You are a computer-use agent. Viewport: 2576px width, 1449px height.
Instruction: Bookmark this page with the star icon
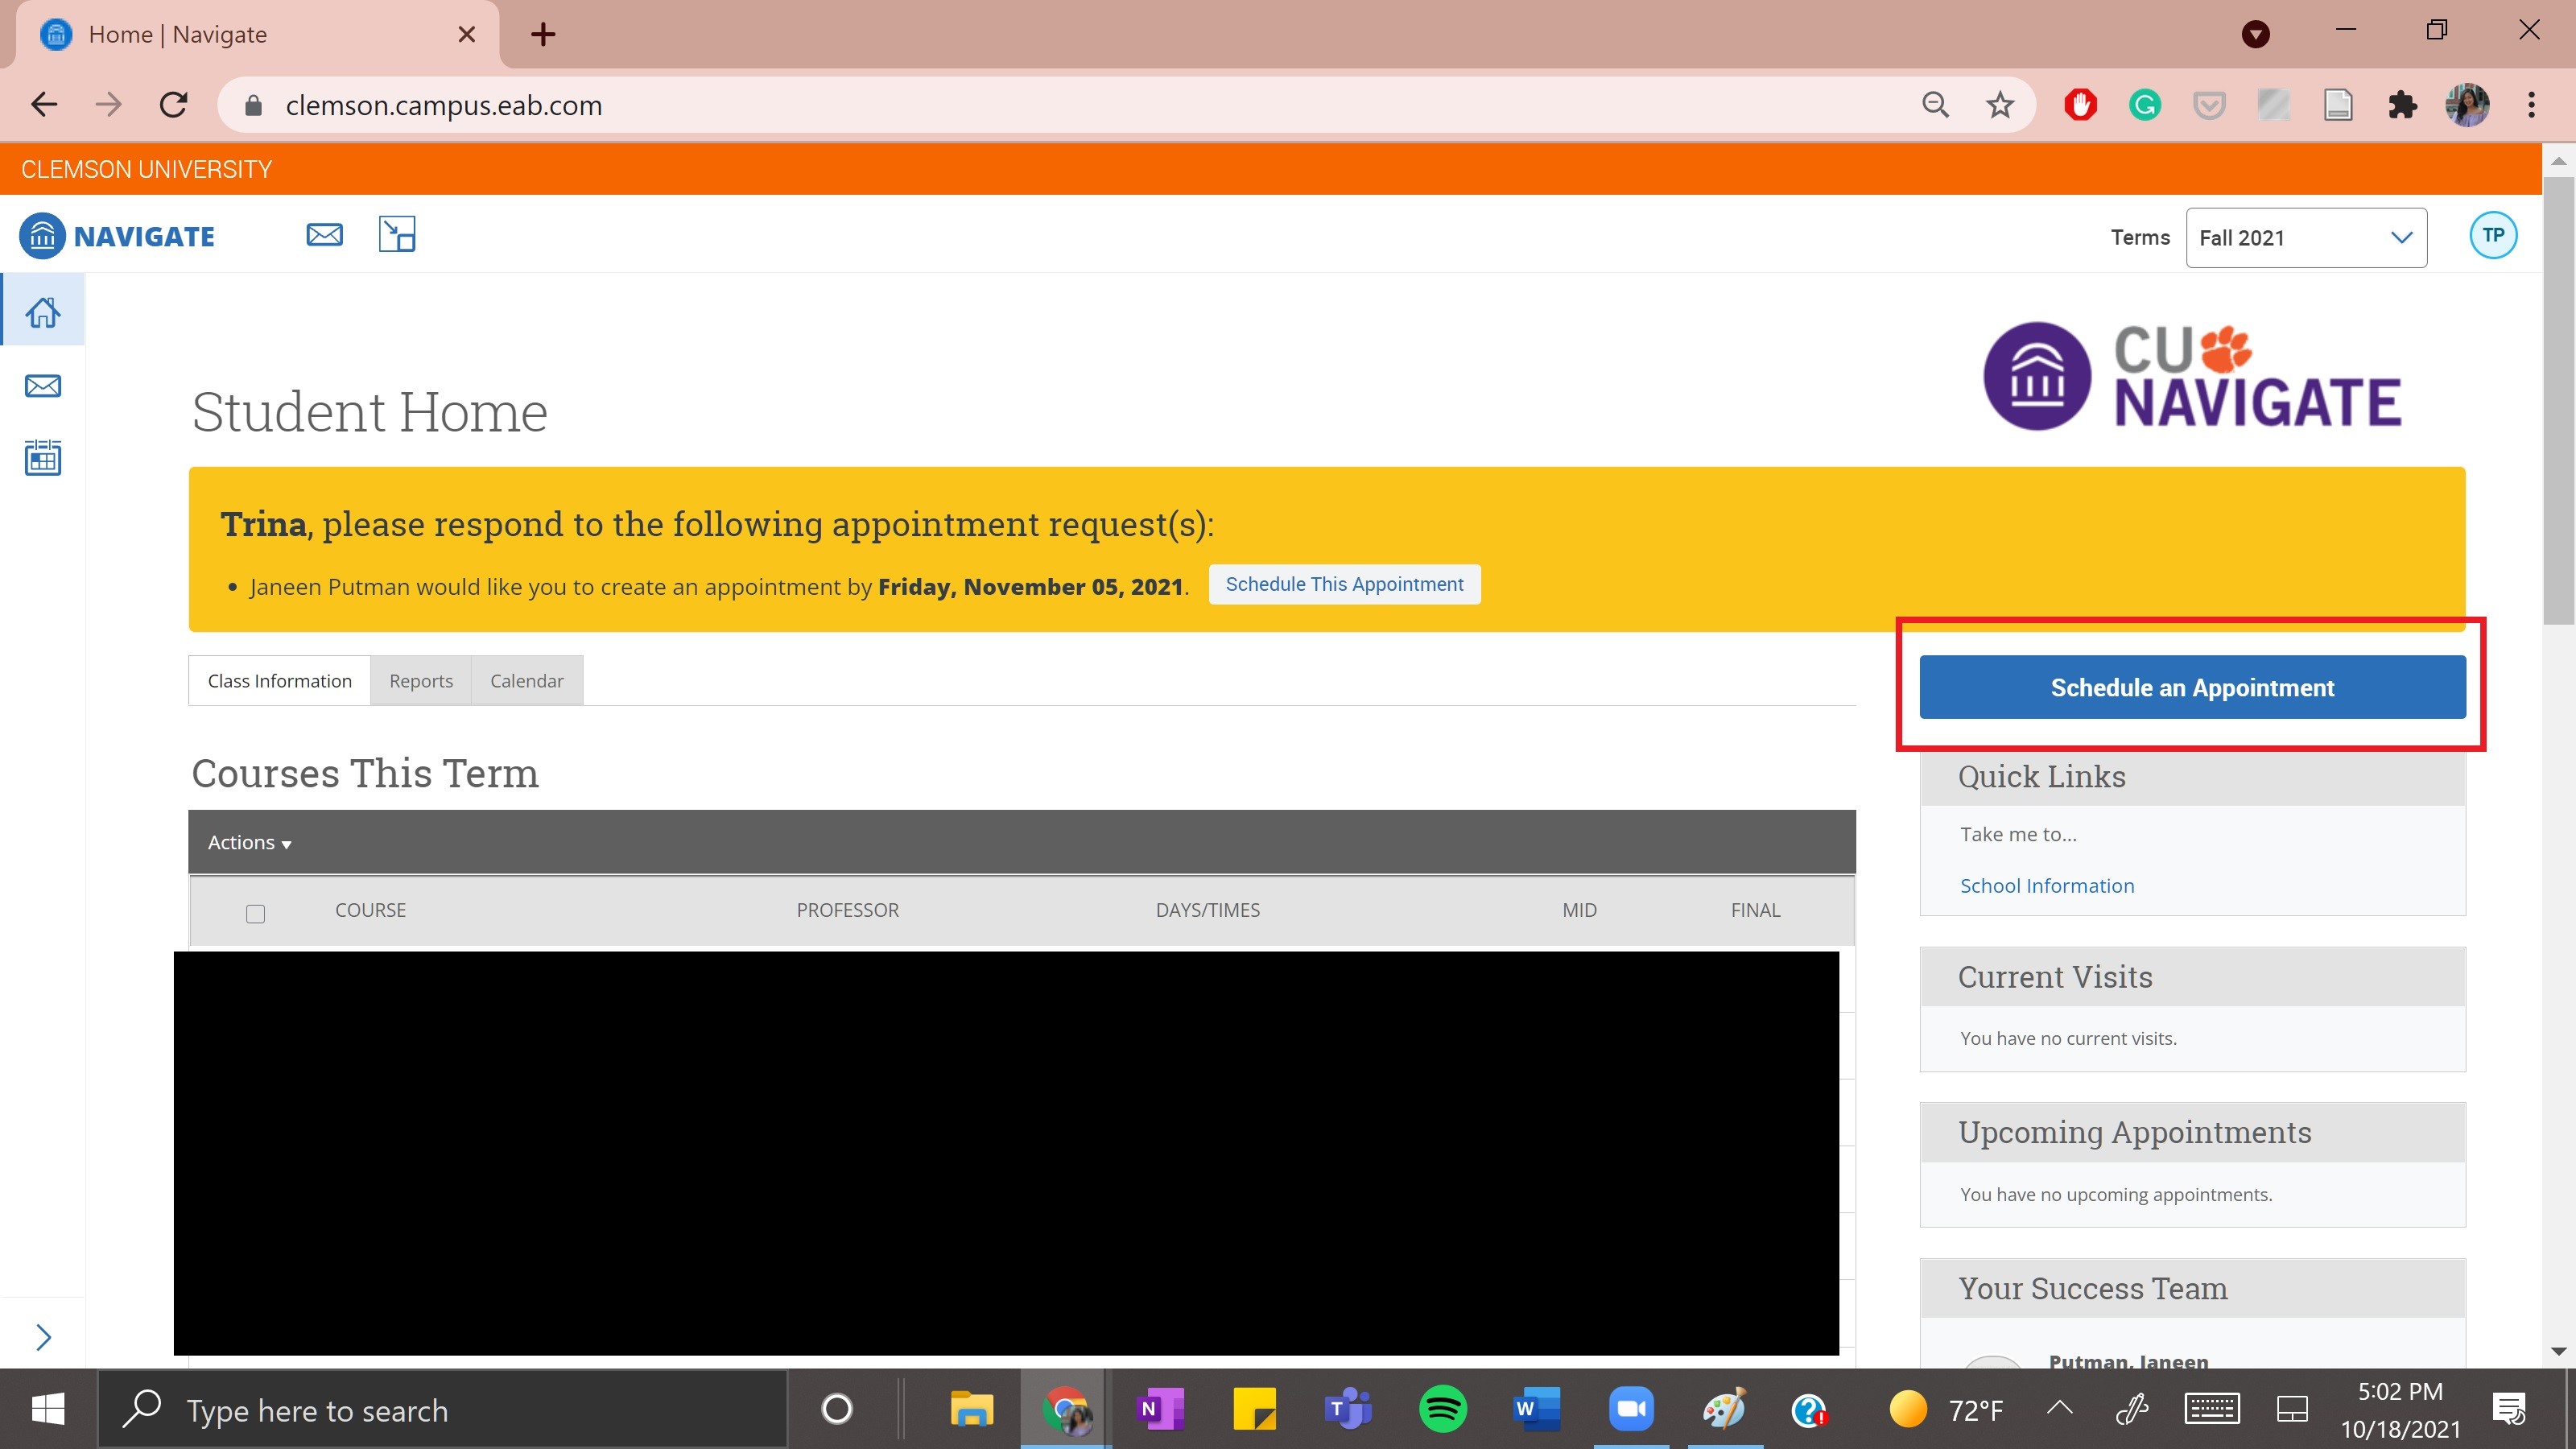click(x=1999, y=105)
